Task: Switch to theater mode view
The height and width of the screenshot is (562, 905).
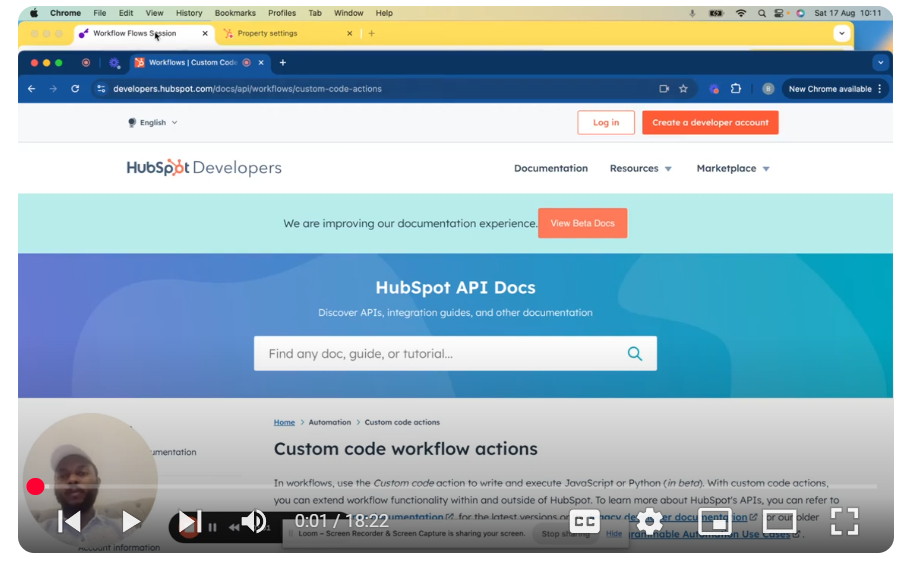Action: (x=779, y=522)
